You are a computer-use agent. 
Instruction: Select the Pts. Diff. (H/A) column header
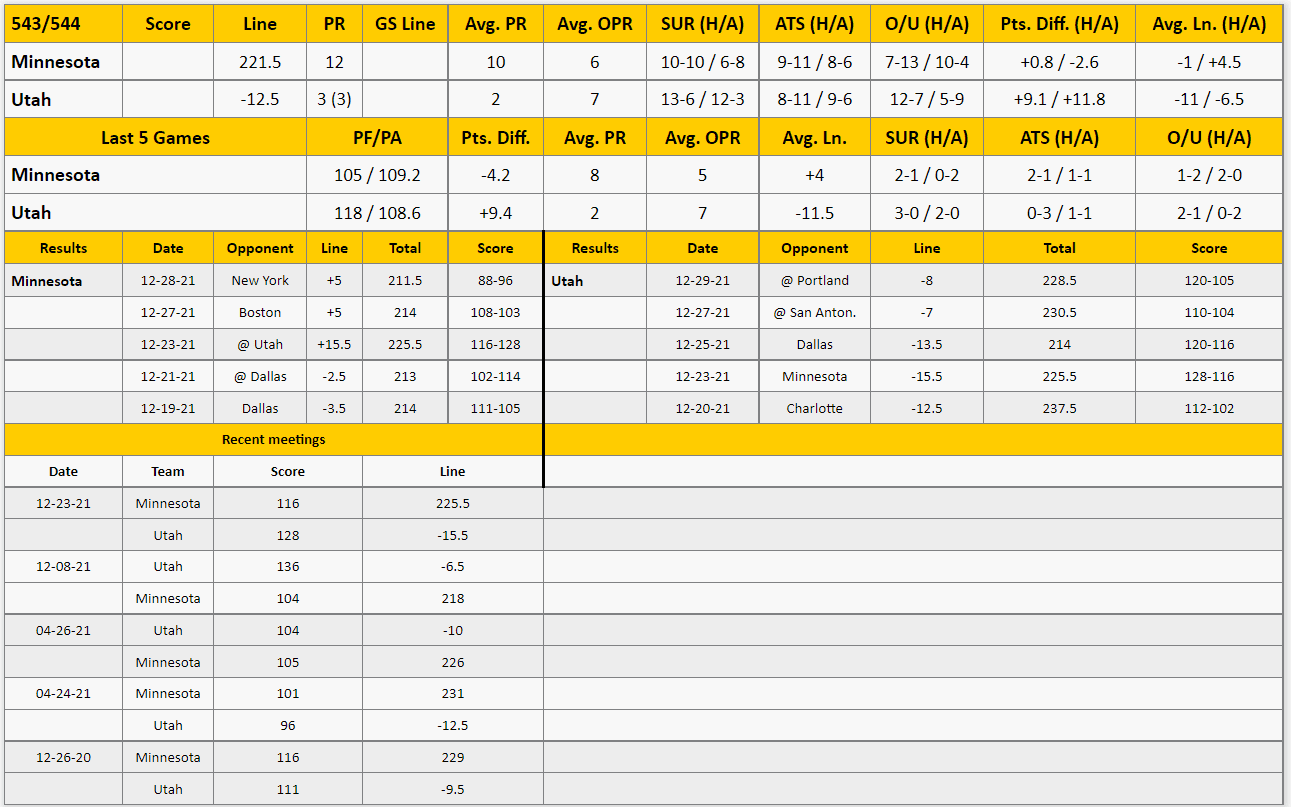click(1060, 24)
